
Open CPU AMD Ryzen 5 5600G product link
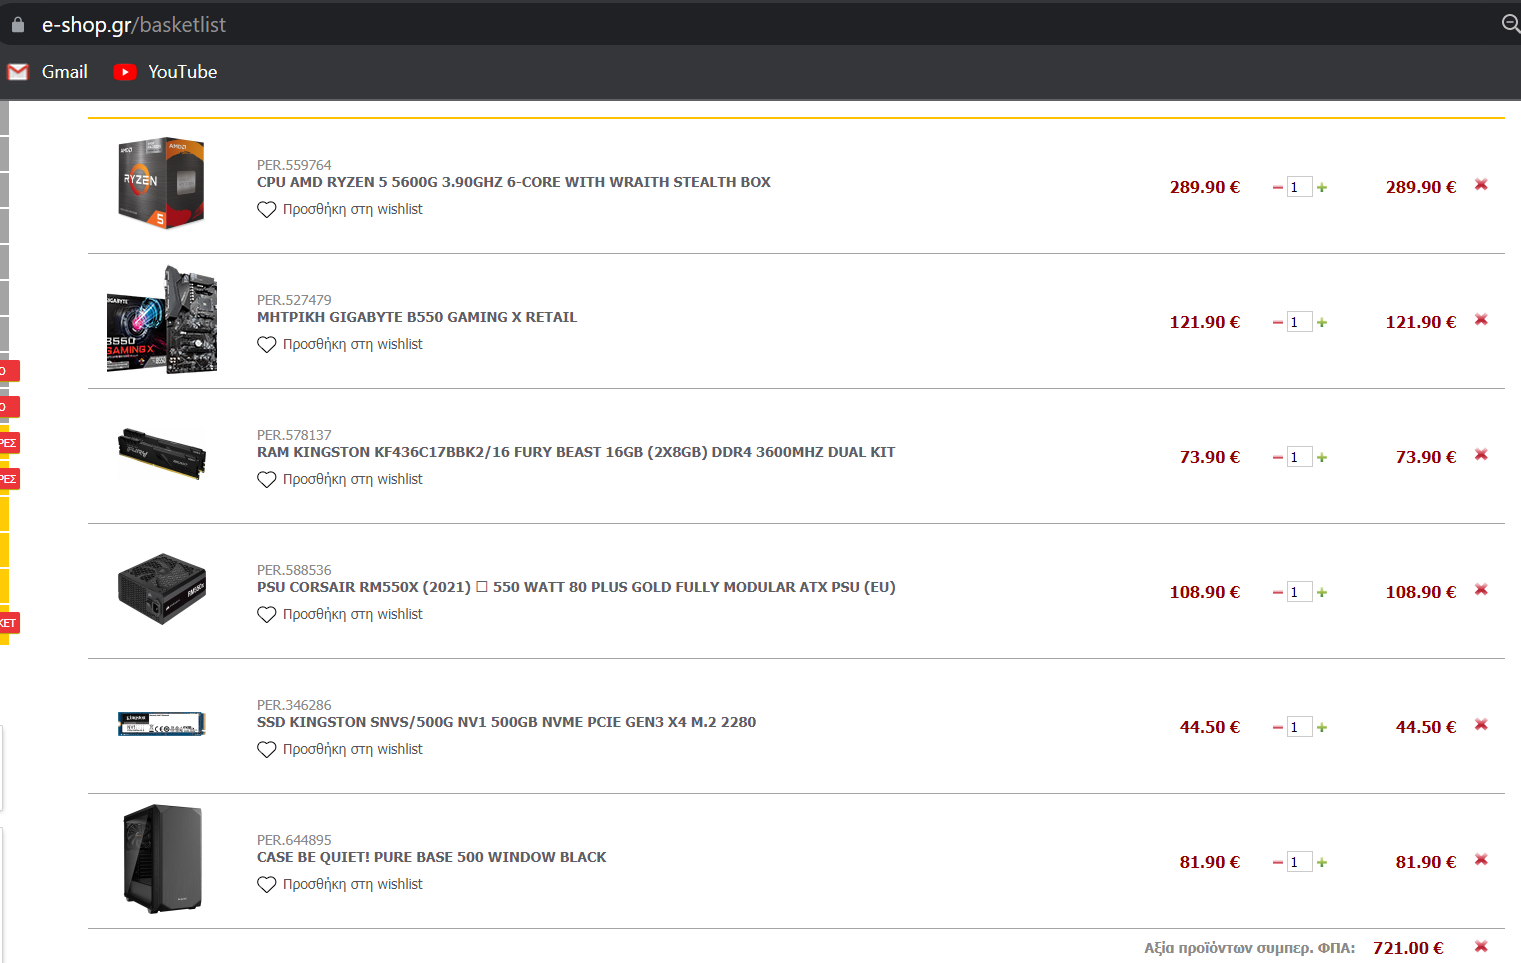pos(514,182)
